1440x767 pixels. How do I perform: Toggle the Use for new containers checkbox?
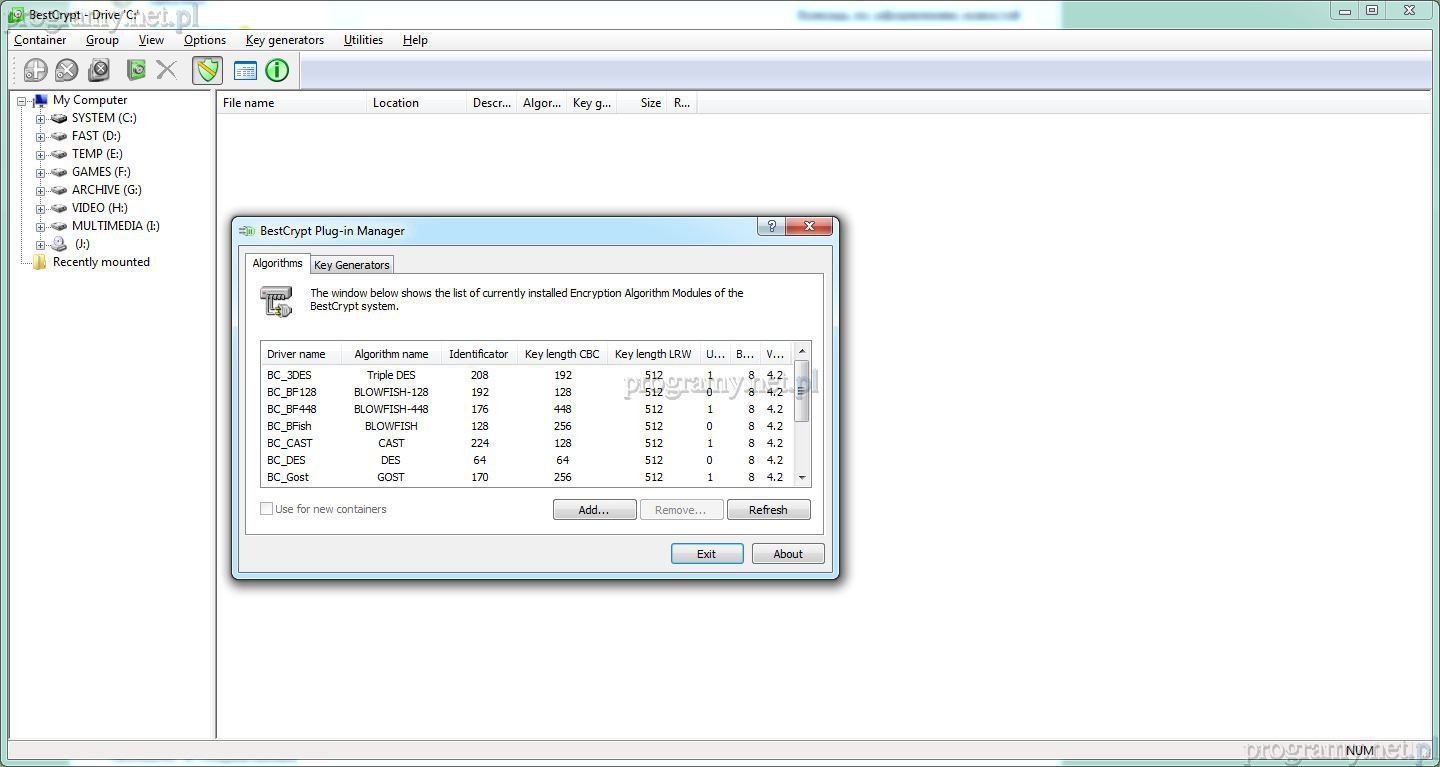(x=267, y=509)
